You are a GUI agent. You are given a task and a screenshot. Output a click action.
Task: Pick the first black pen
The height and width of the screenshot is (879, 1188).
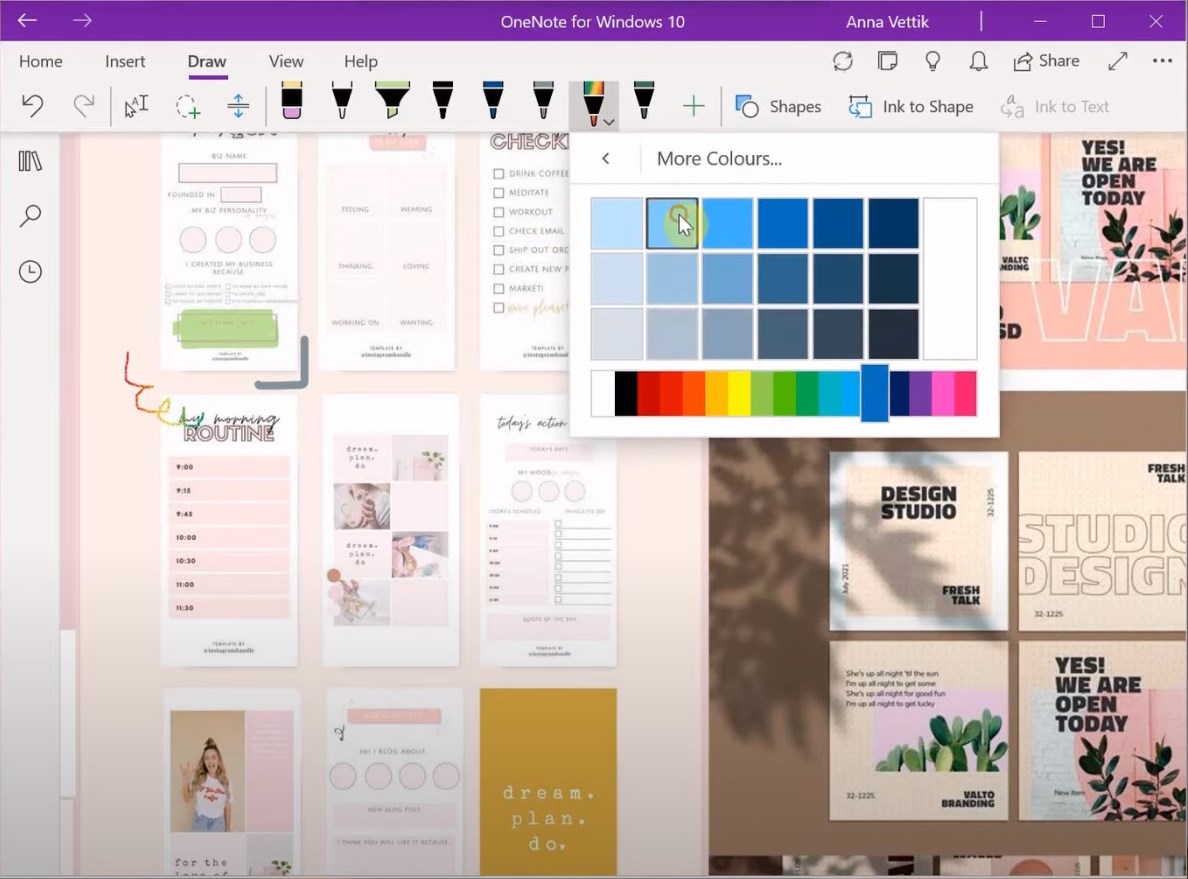click(x=342, y=101)
